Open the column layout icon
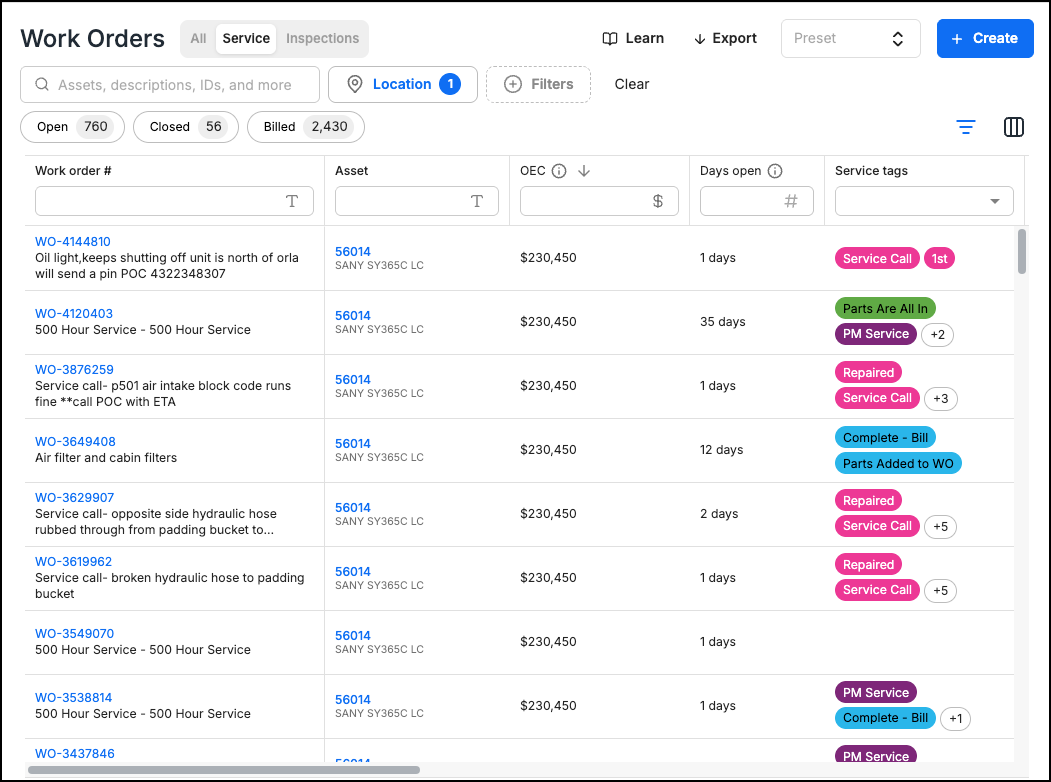 (x=1013, y=127)
